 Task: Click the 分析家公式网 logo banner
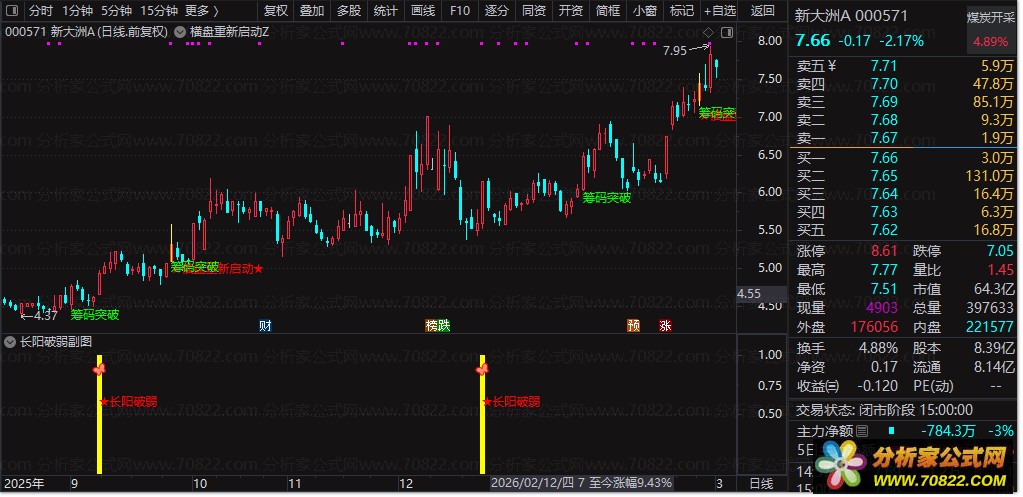point(913,468)
